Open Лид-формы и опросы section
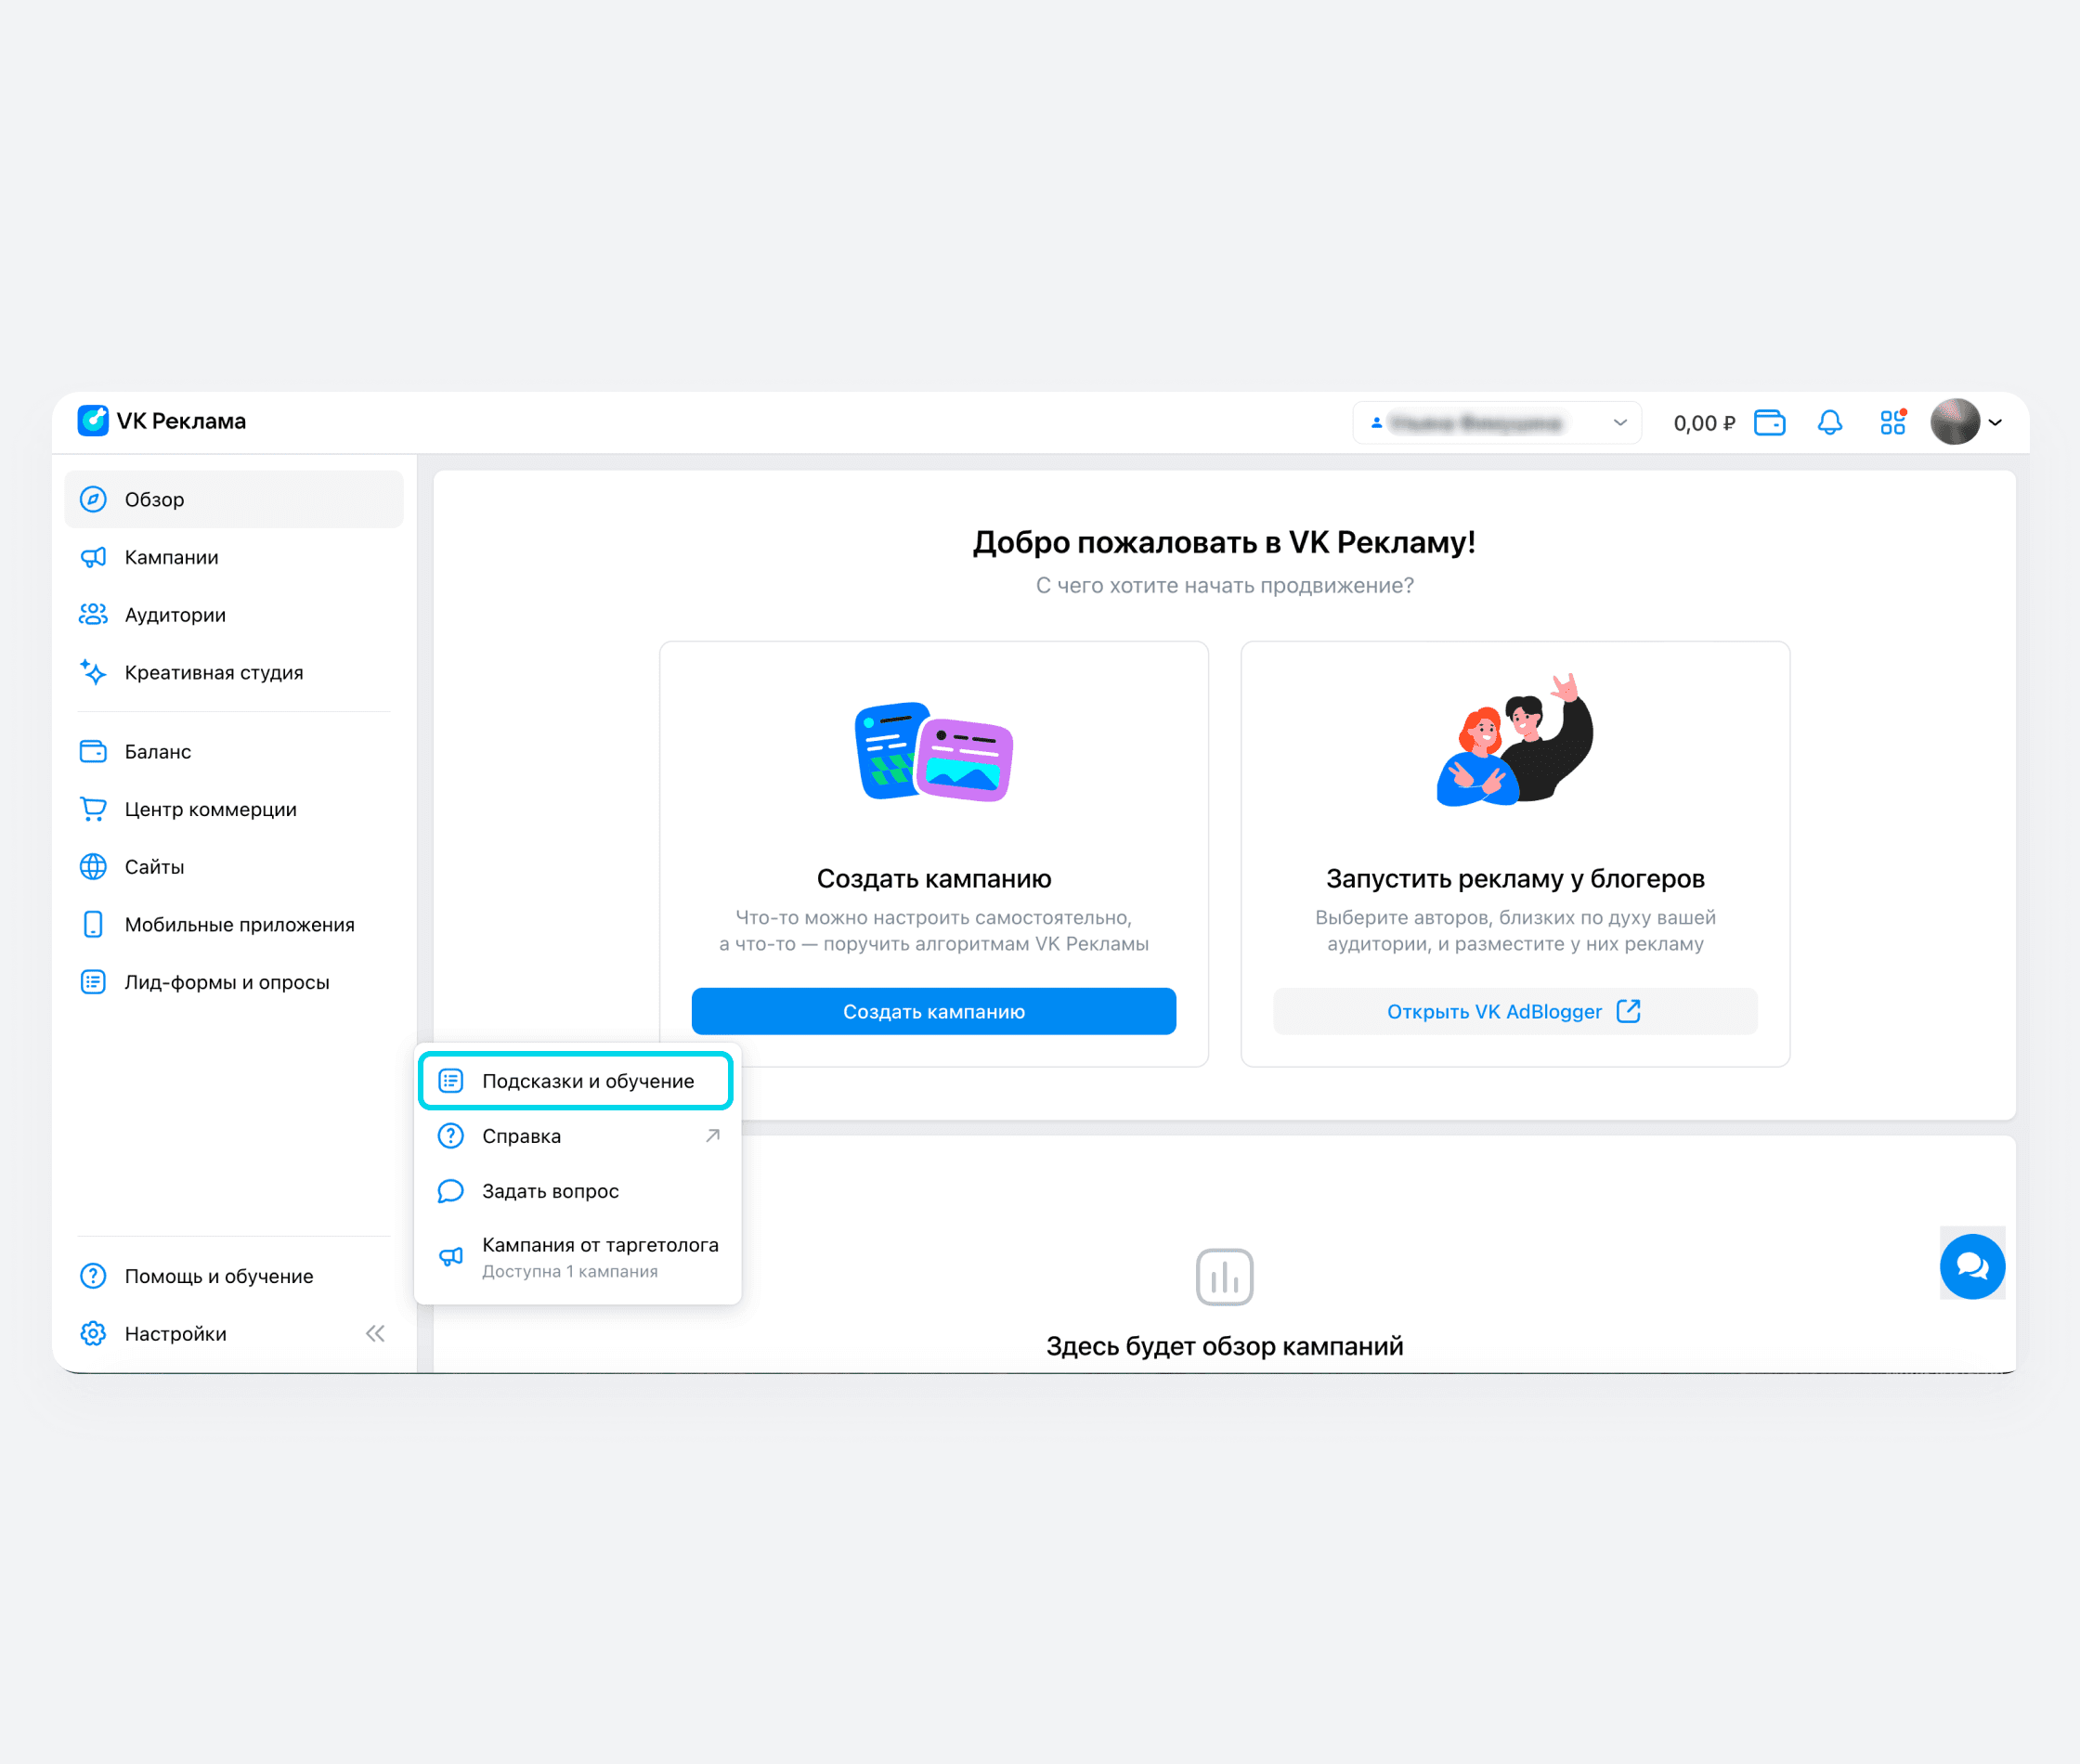2080x1764 pixels. (234, 982)
